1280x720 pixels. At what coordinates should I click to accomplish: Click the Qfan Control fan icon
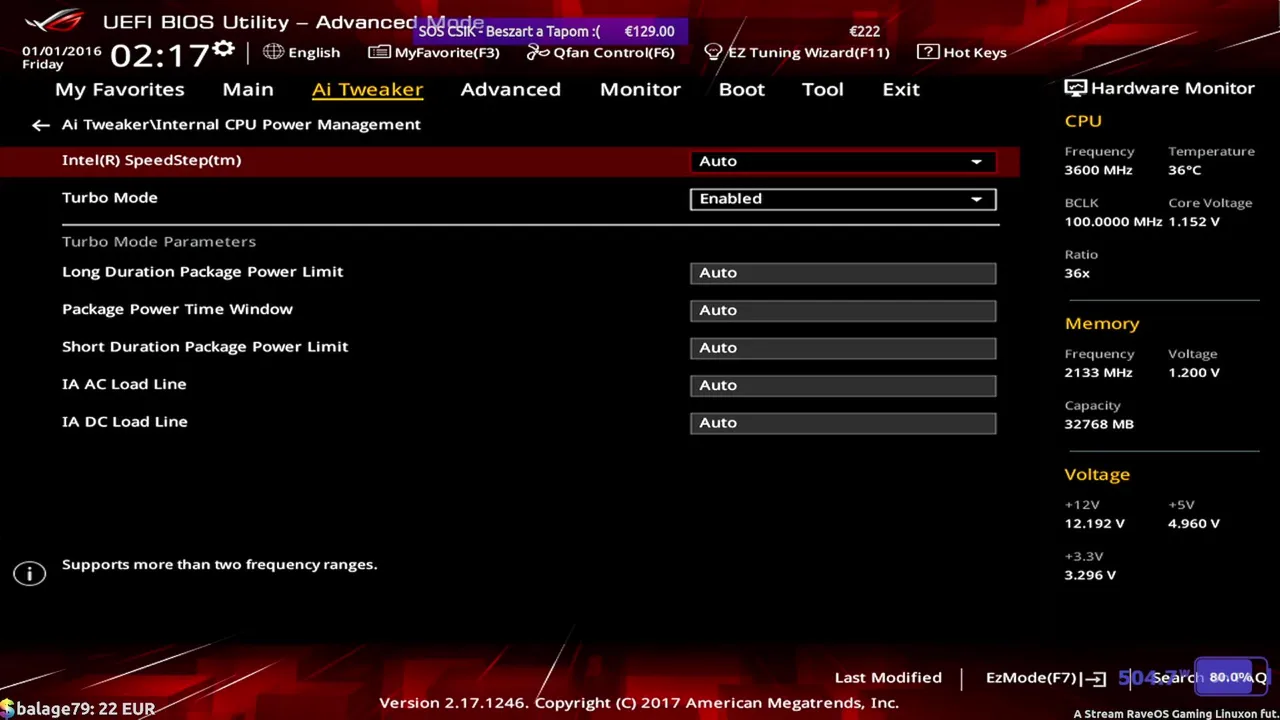tap(538, 52)
